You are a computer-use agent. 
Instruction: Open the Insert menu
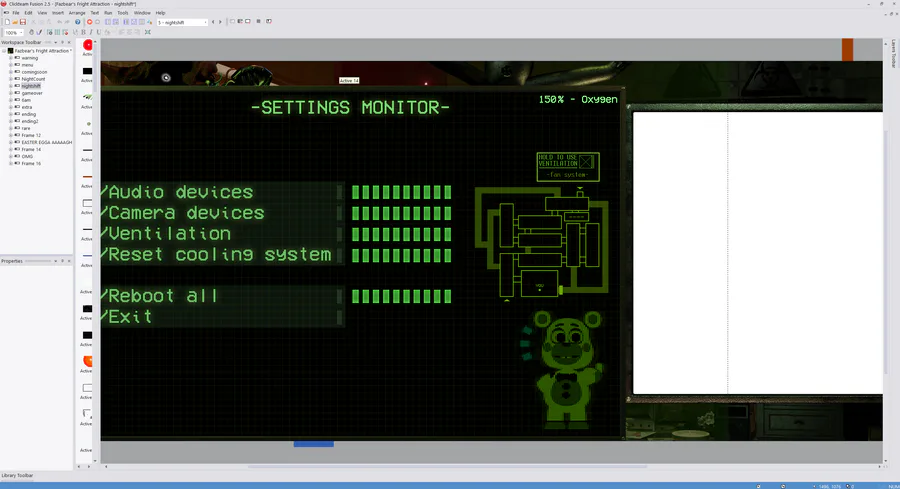[58, 13]
